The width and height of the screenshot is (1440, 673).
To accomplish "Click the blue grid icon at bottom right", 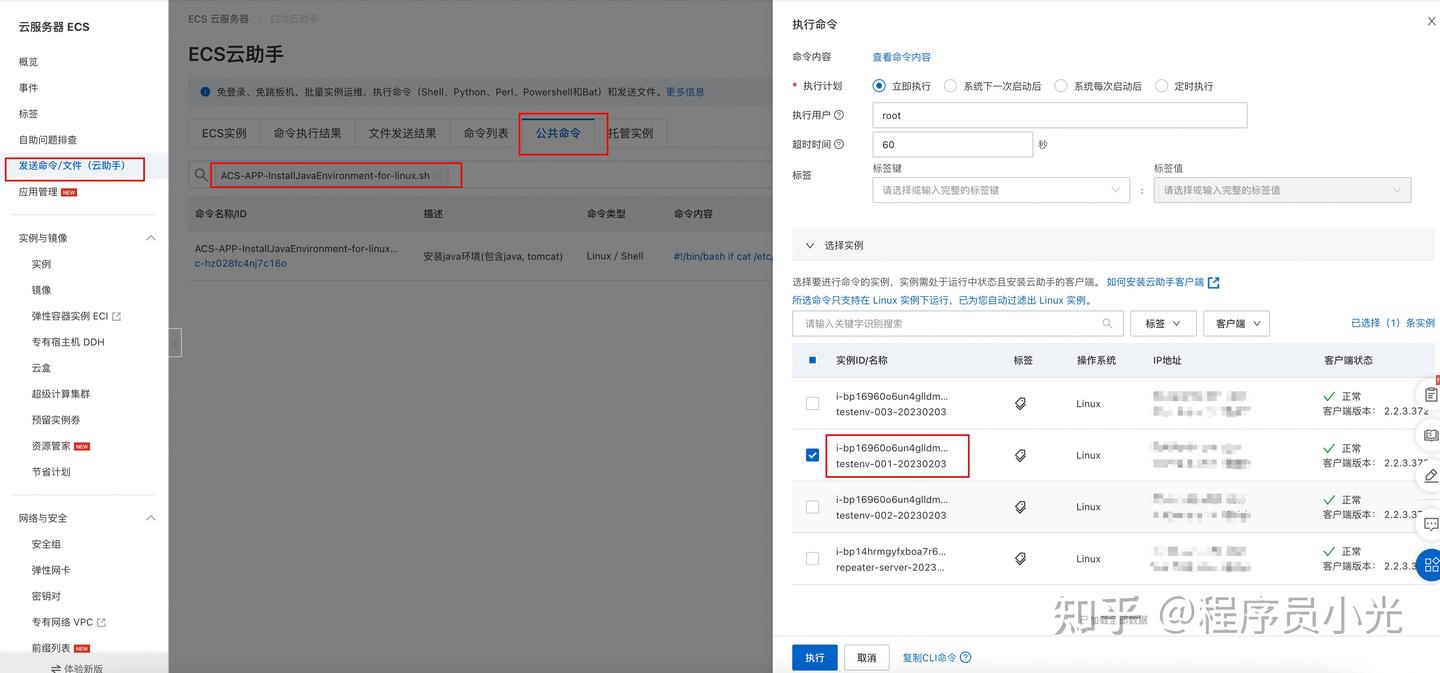I will 1430,564.
